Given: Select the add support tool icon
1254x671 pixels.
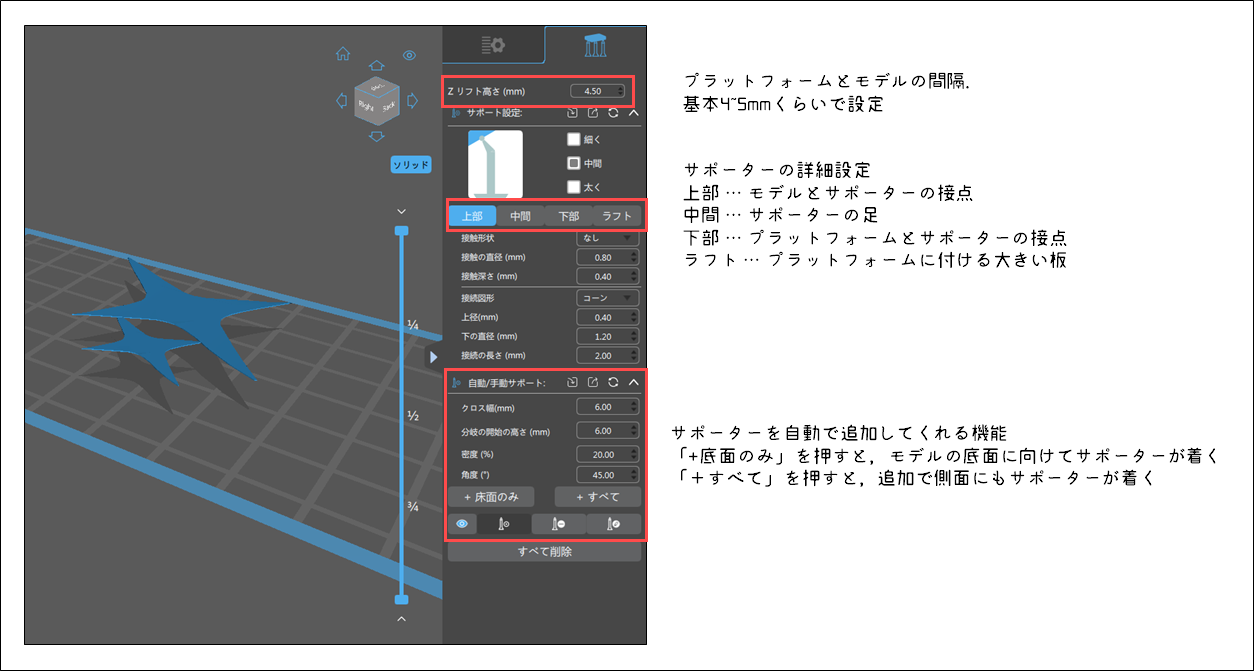Looking at the screenshot, I should 504,523.
